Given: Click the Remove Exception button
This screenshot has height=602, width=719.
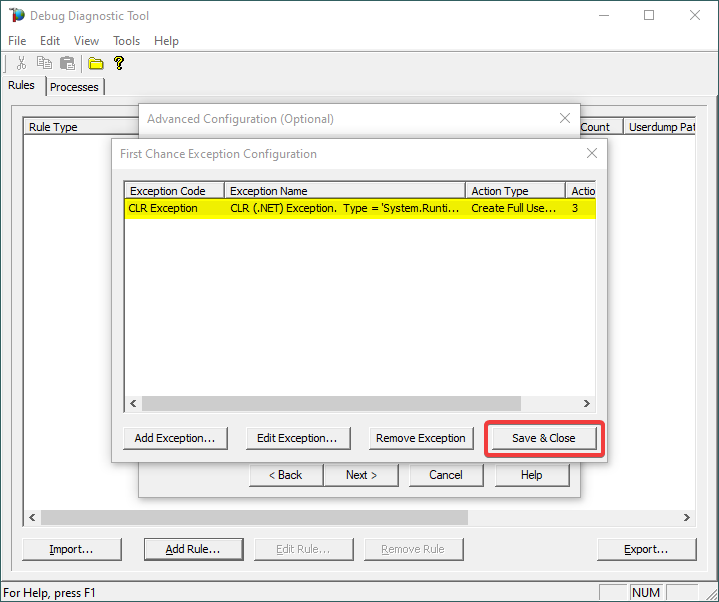Looking at the screenshot, I should click(420, 438).
